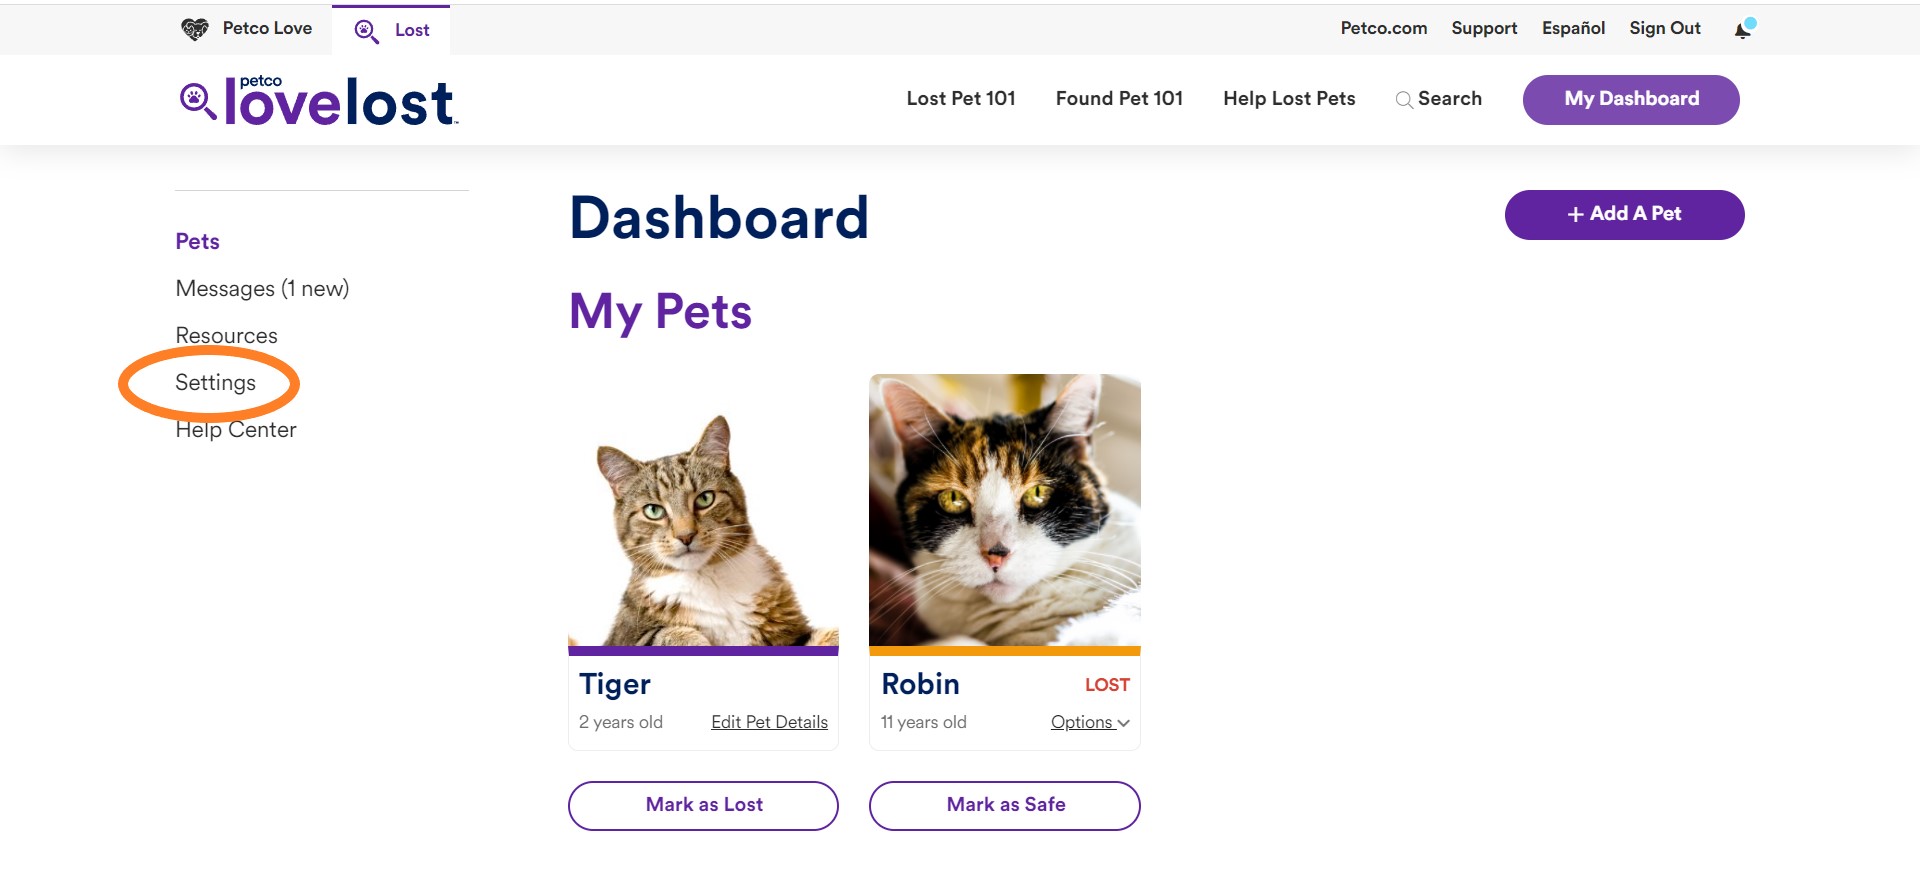Click the My Dashboard button
Image resolution: width=1920 pixels, height=895 pixels.
point(1630,99)
